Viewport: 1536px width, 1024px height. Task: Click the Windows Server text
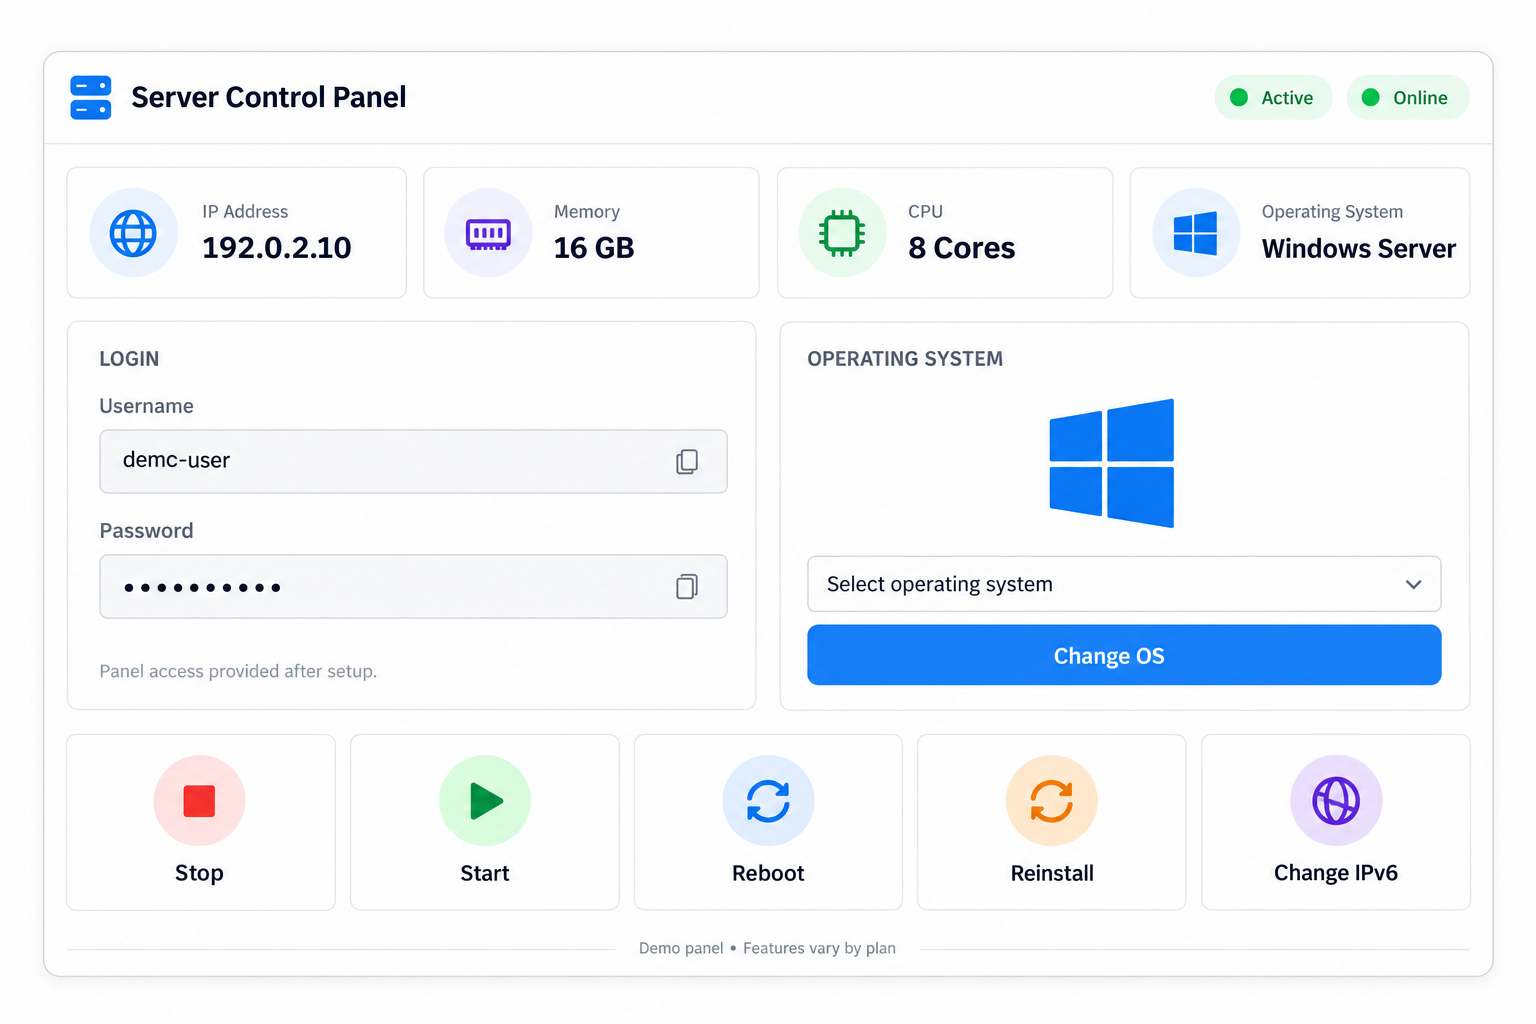tap(1358, 248)
